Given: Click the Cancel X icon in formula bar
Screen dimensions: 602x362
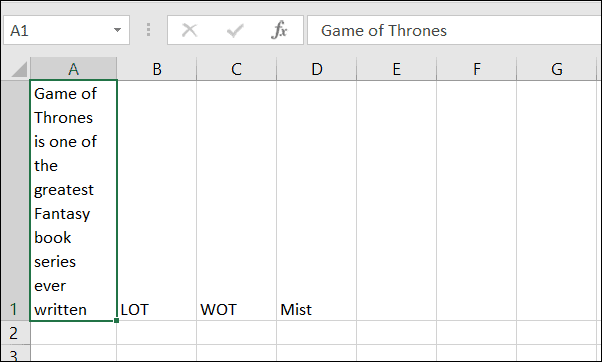Looking at the screenshot, I should [x=189, y=30].
